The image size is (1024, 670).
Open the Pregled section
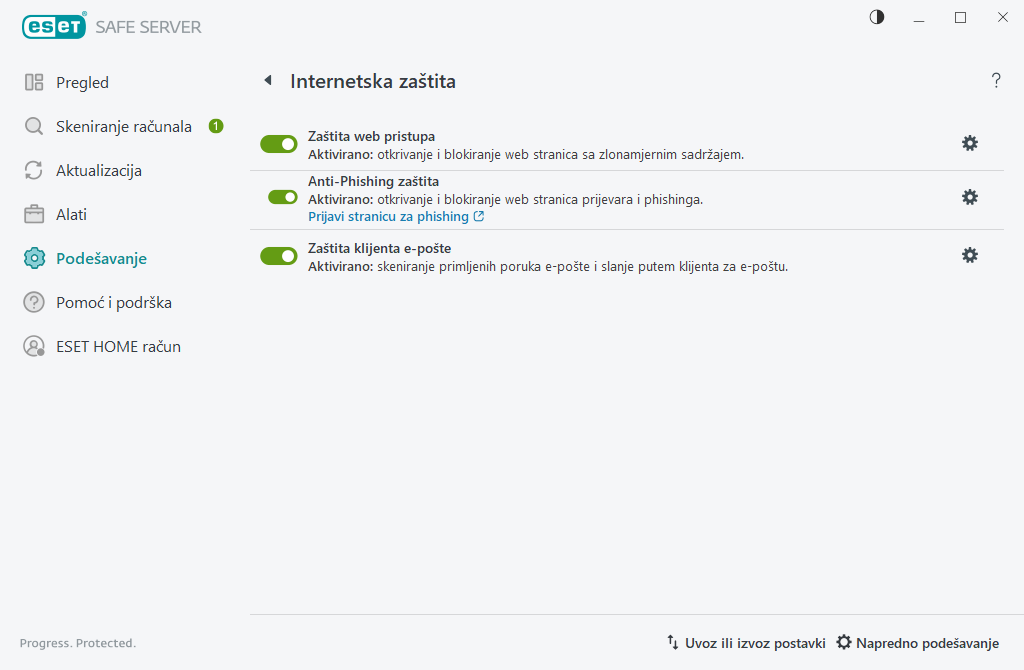pyautogui.click(x=82, y=83)
